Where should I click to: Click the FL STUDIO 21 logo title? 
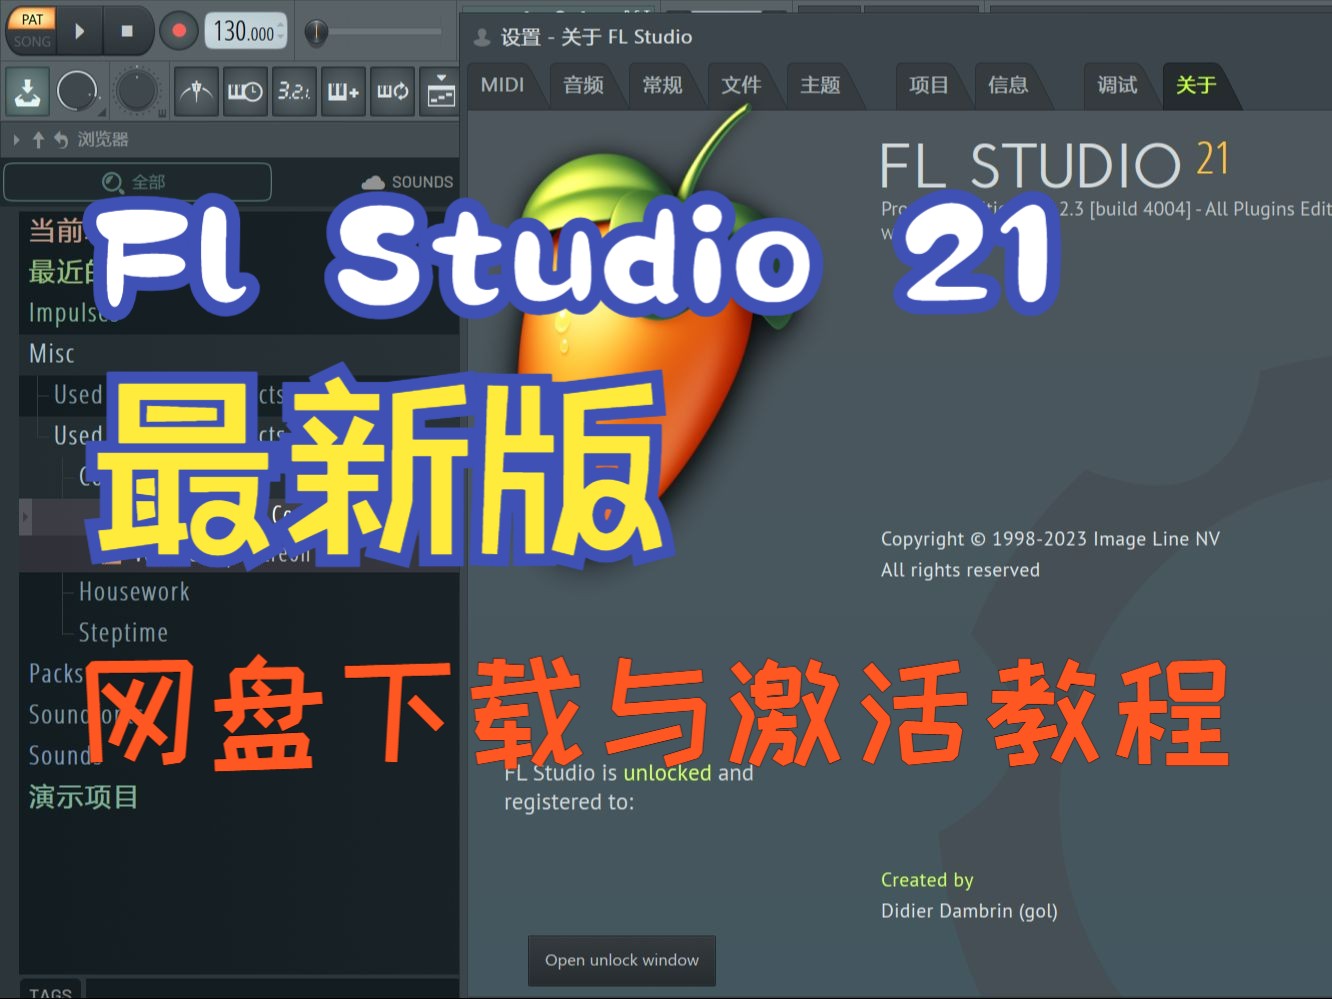point(1055,164)
